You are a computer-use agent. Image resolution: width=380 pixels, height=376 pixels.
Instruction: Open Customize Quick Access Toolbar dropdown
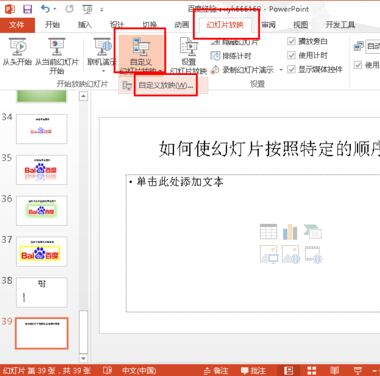pos(101,10)
